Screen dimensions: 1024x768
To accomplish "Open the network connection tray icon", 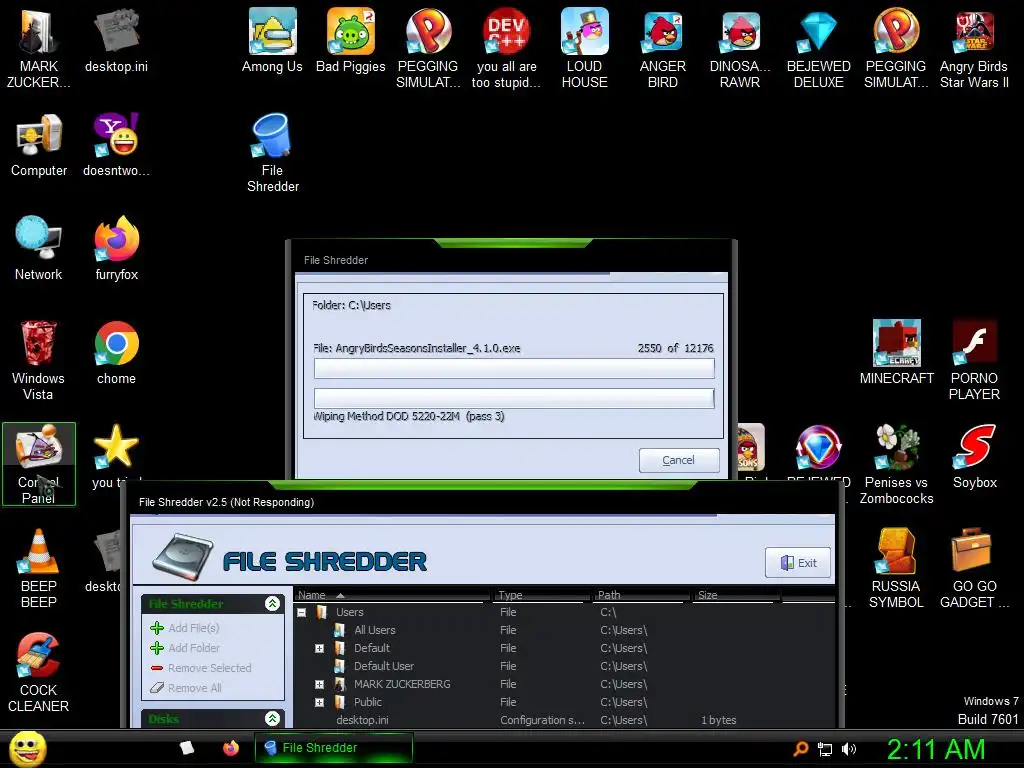I will pyautogui.click(x=825, y=749).
